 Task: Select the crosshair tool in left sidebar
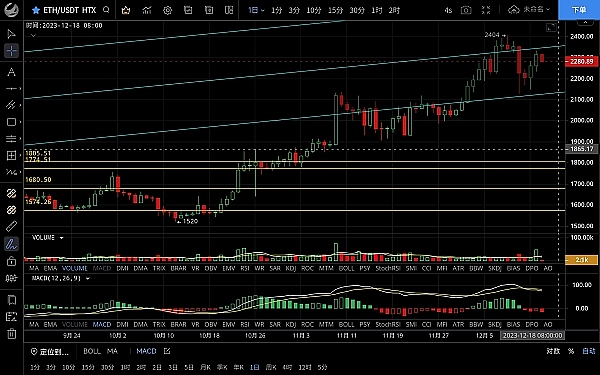pos(11,51)
